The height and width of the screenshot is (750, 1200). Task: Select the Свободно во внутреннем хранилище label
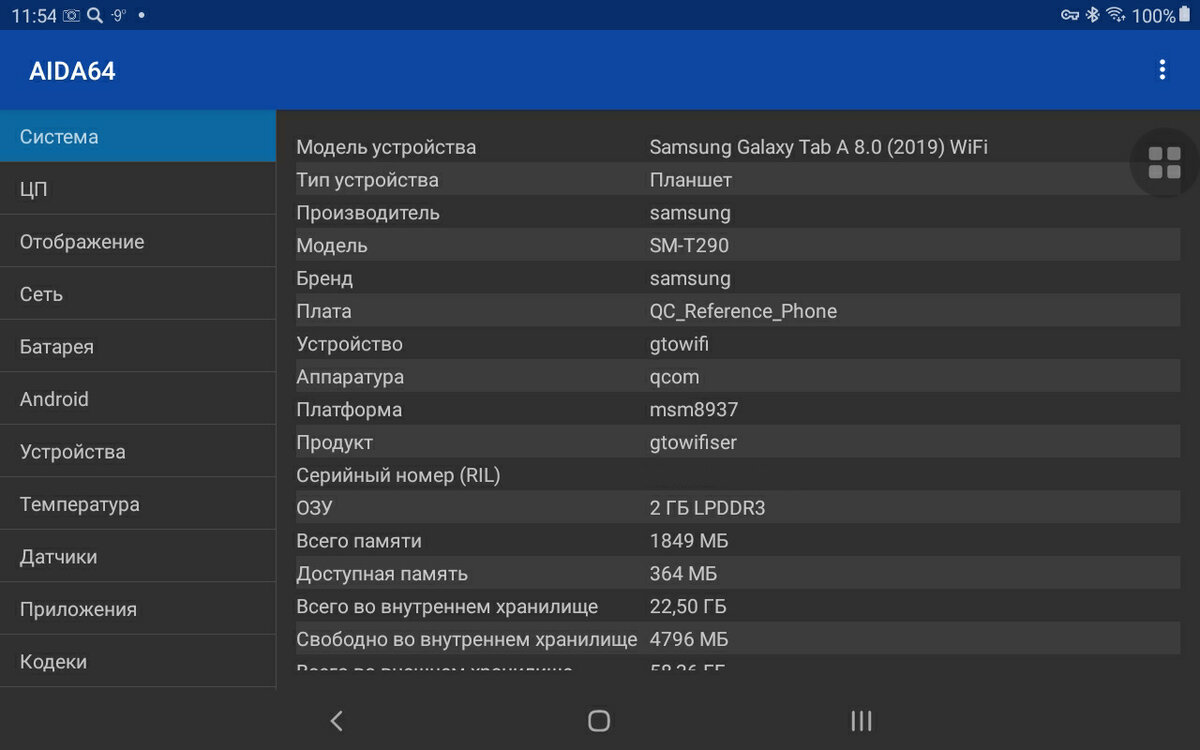coord(467,639)
